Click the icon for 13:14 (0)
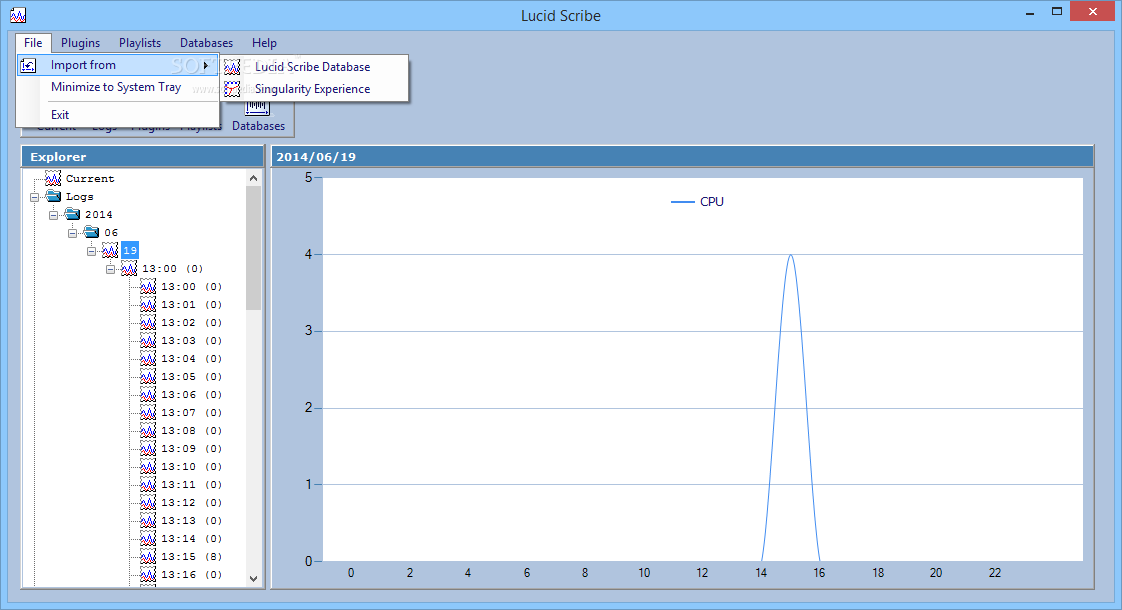The height and width of the screenshot is (610, 1122). 148,538
